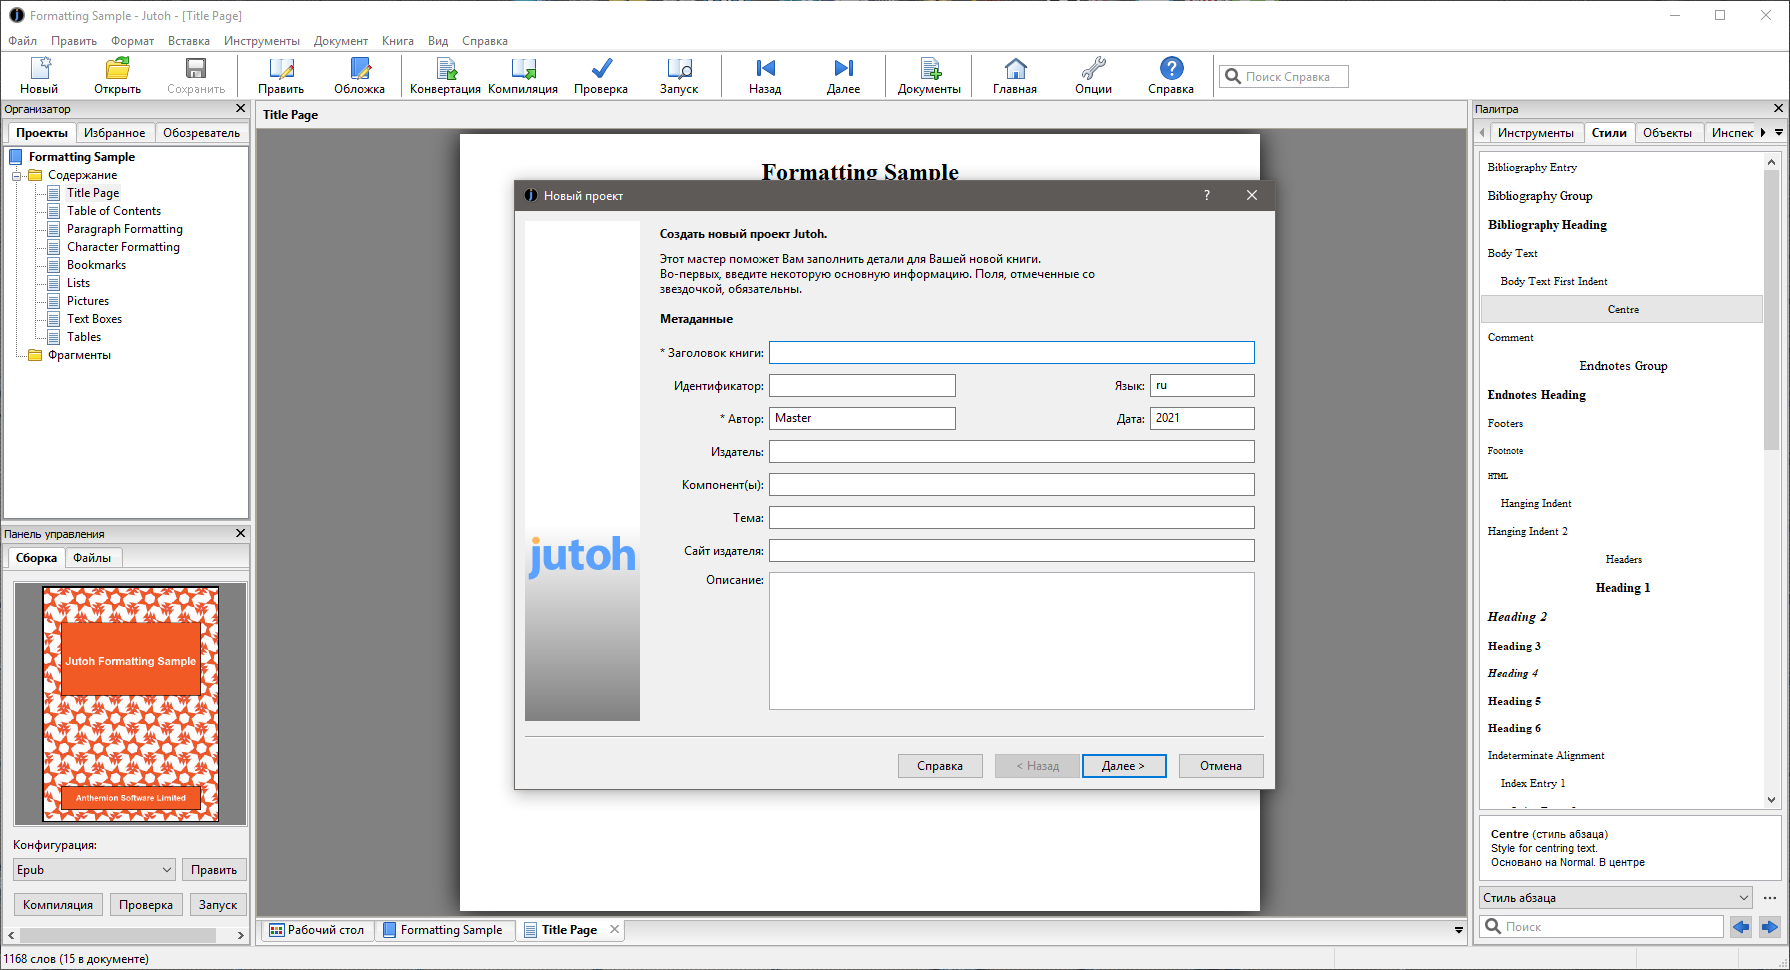Open the Конфигурация Epub dropdown
The height and width of the screenshot is (970, 1790).
pos(94,870)
